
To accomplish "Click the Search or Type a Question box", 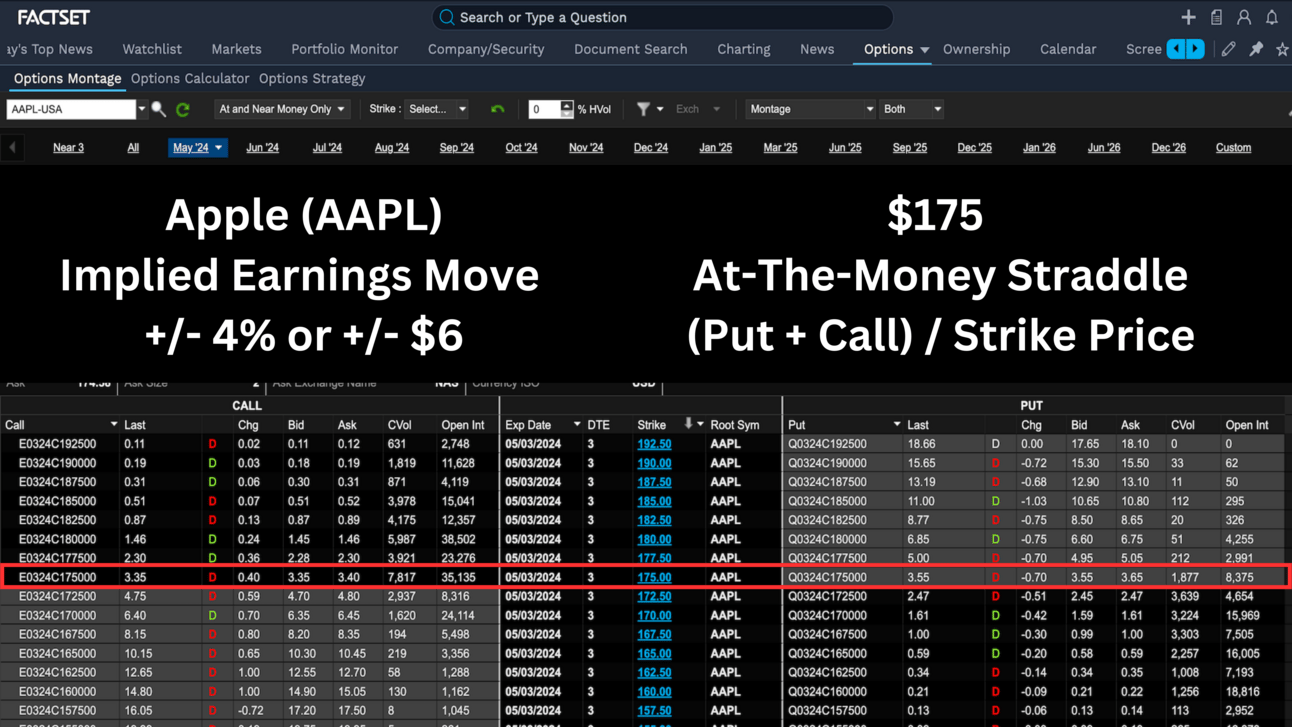I will coord(662,17).
